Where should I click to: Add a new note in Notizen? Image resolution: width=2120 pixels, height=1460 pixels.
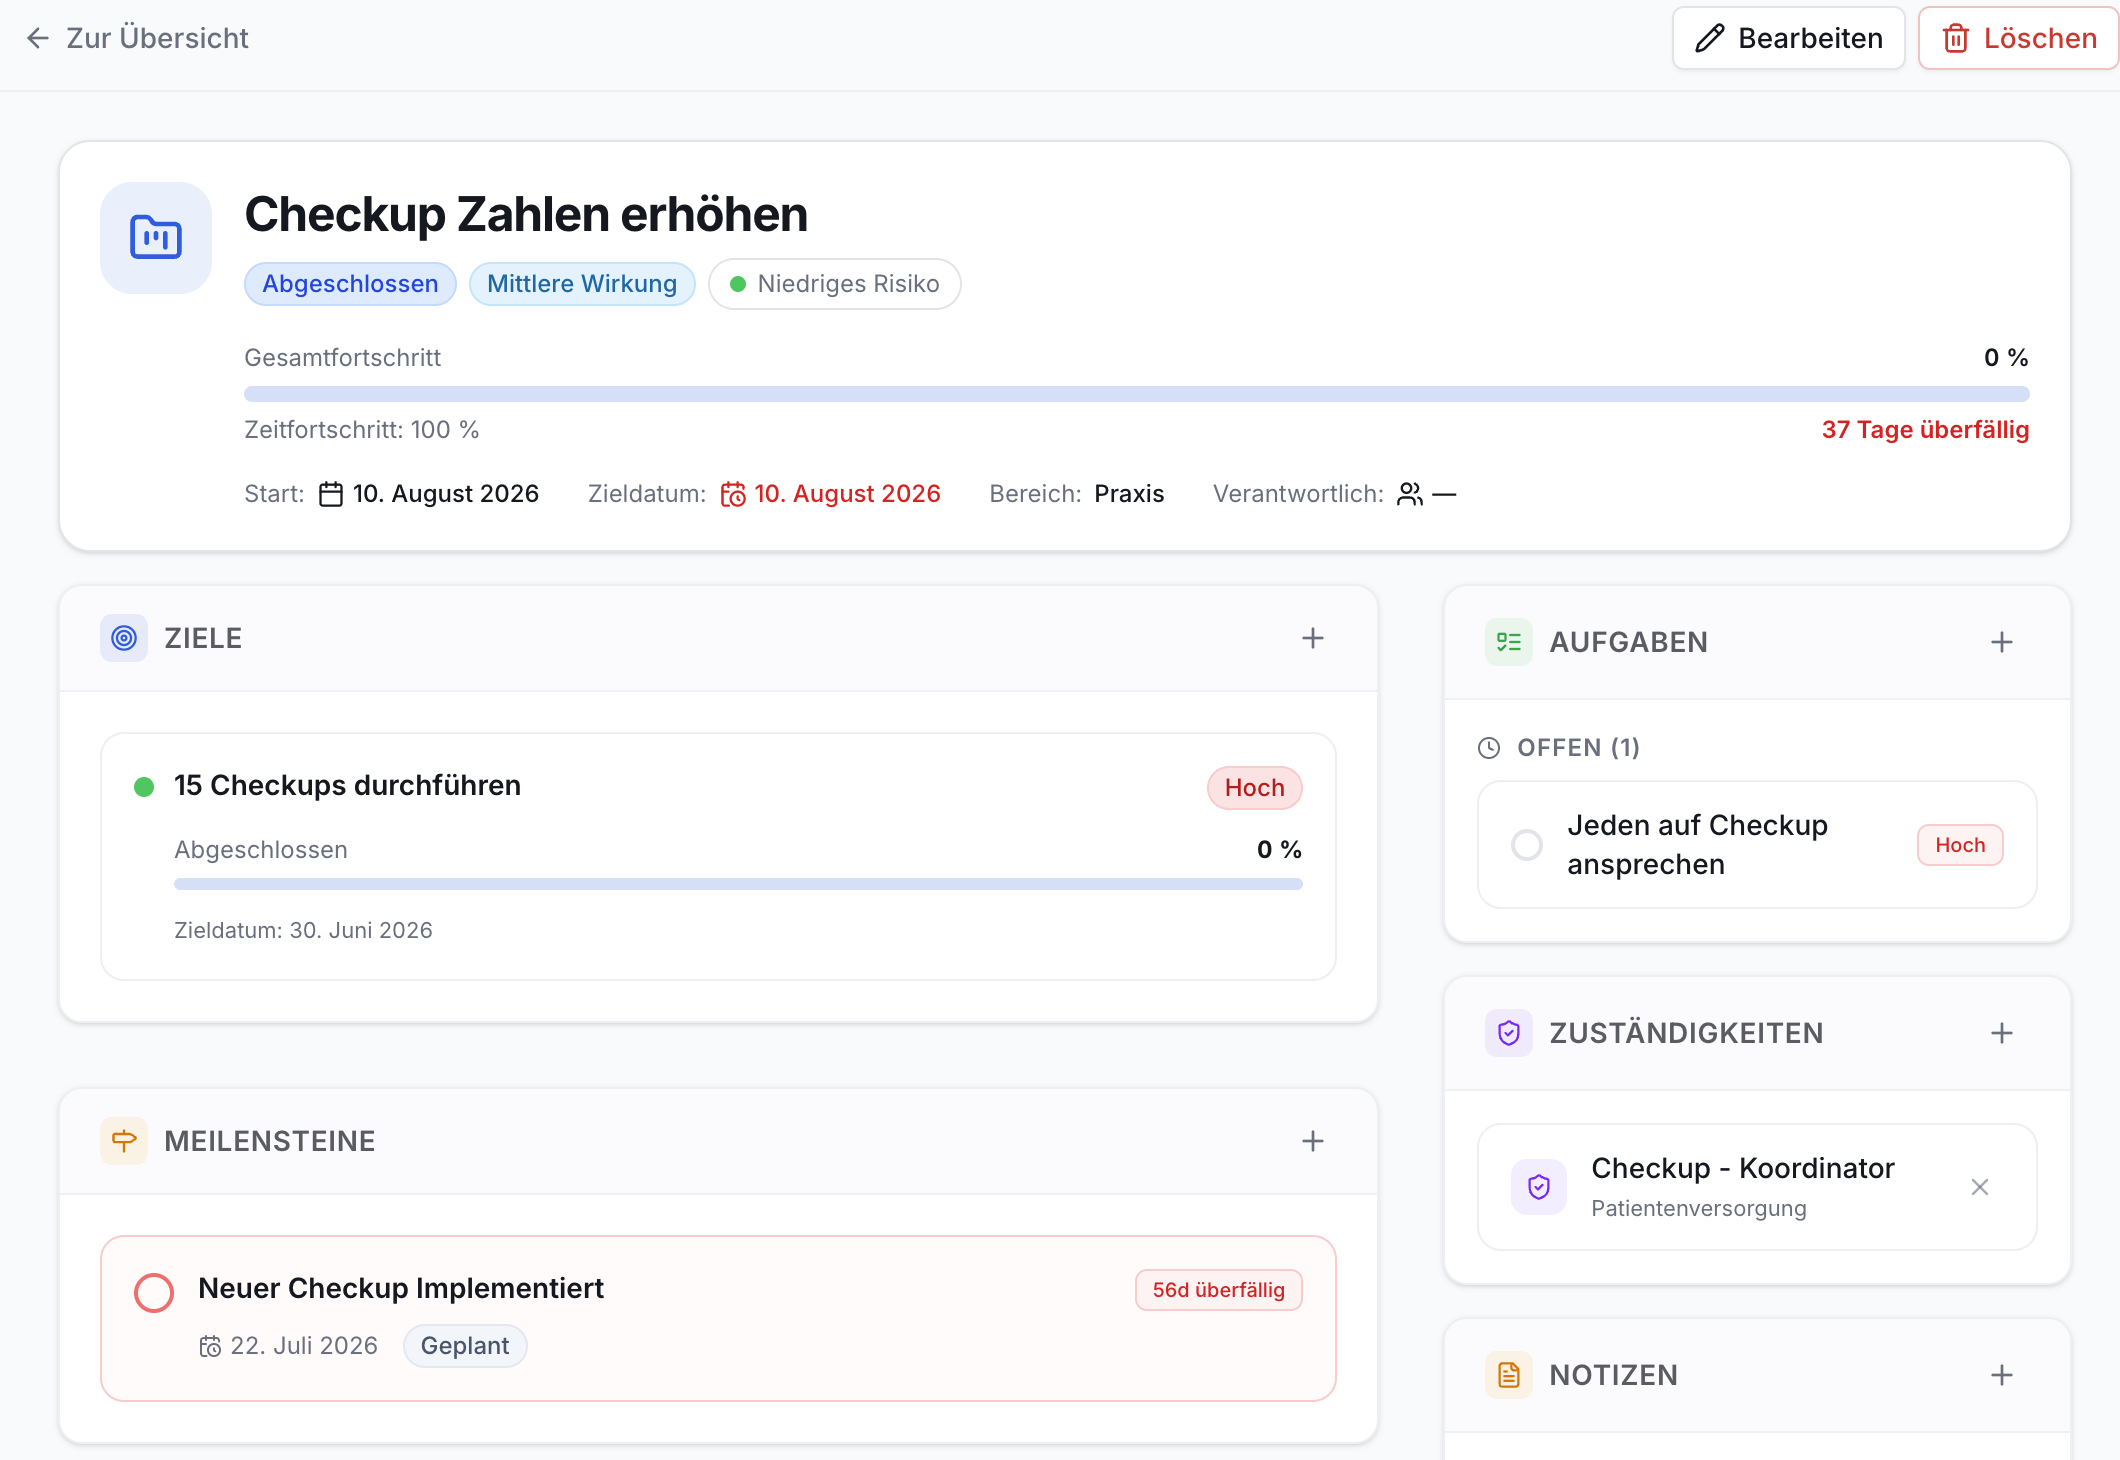(2002, 1375)
